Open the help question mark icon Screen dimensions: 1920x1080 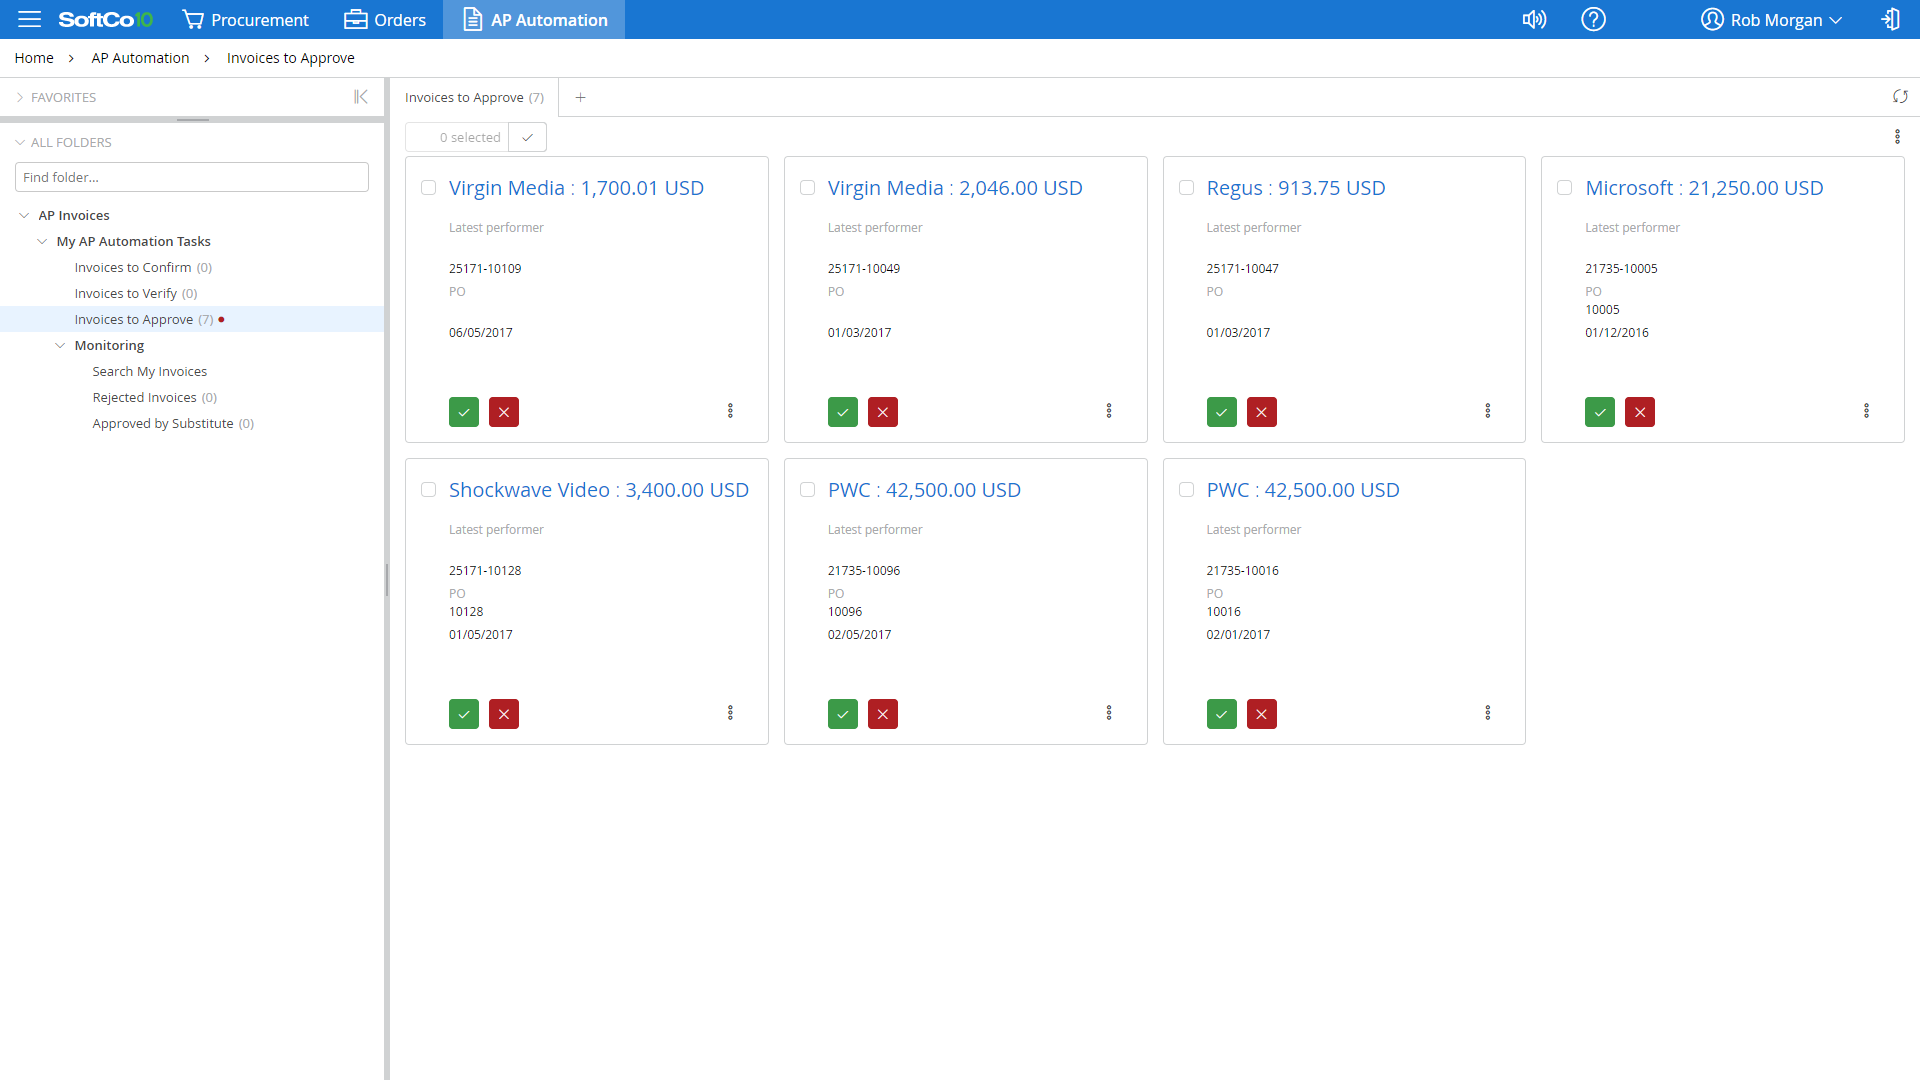pyautogui.click(x=1593, y=19)
